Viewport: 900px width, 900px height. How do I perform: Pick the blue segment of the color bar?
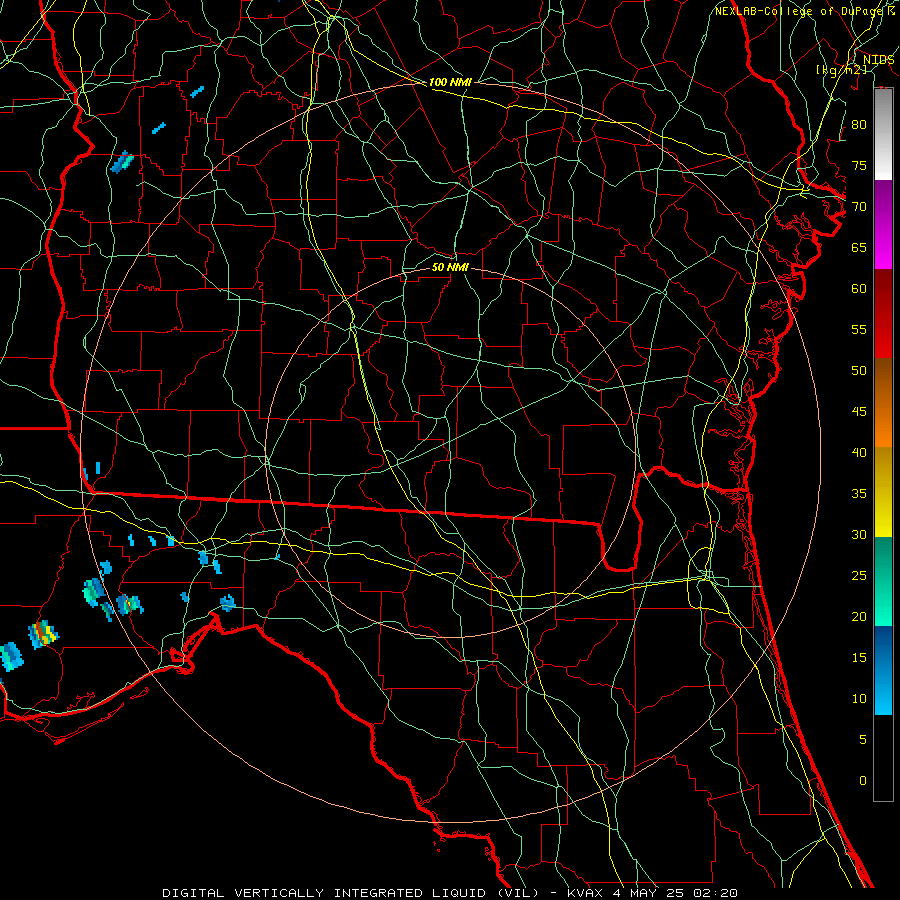pos(883,670)
